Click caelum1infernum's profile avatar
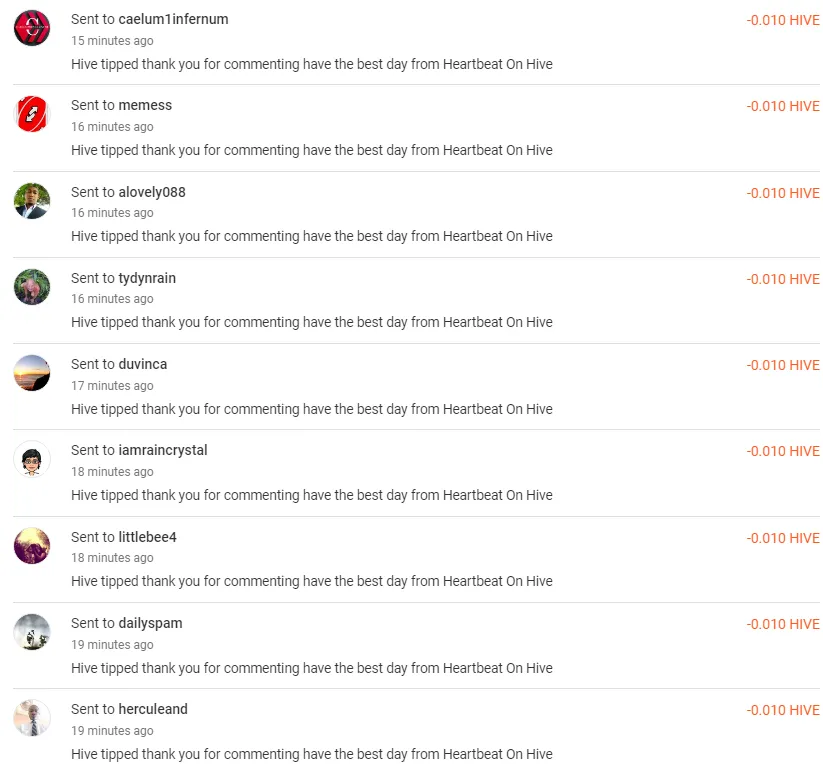The width and height of the screenshot is (823, 764). pos(32,28)
